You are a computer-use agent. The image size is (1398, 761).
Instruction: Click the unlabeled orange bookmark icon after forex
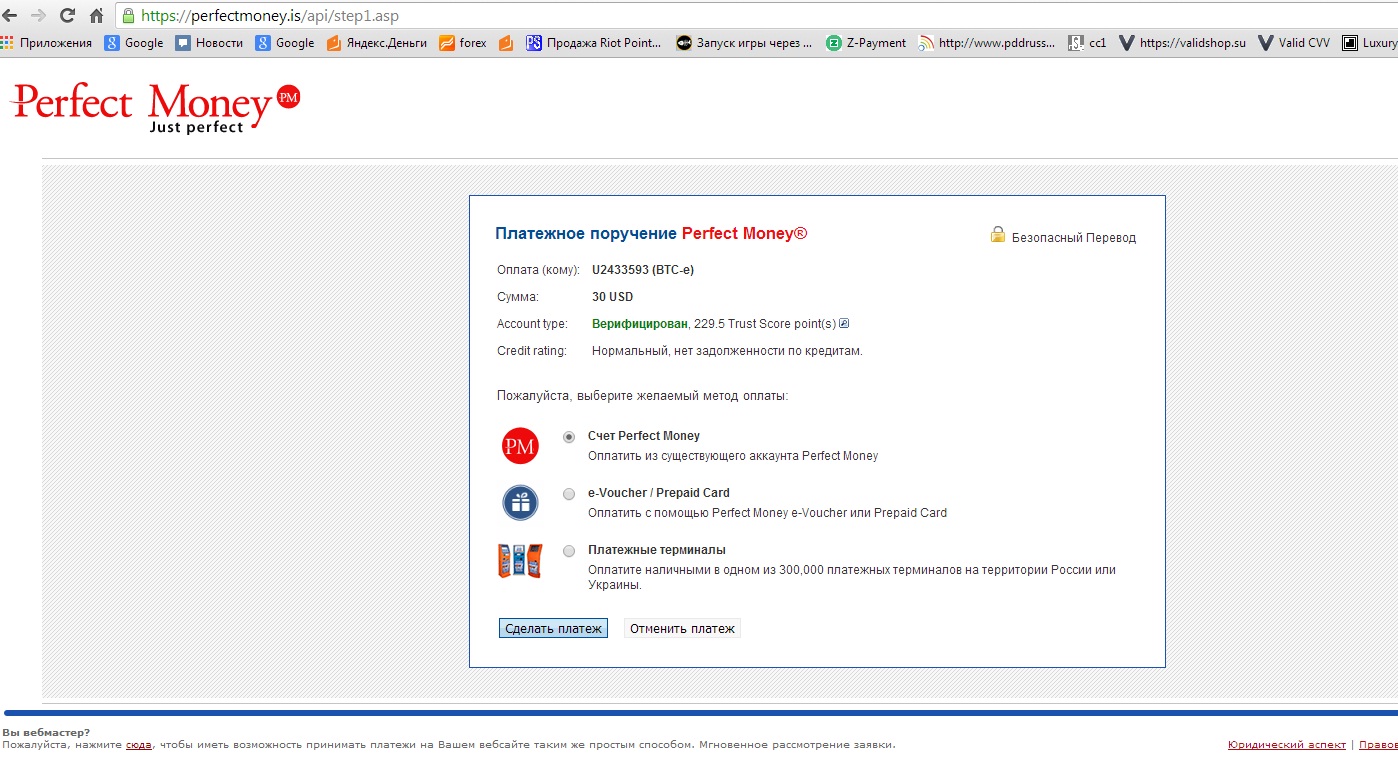click(506, 43)
